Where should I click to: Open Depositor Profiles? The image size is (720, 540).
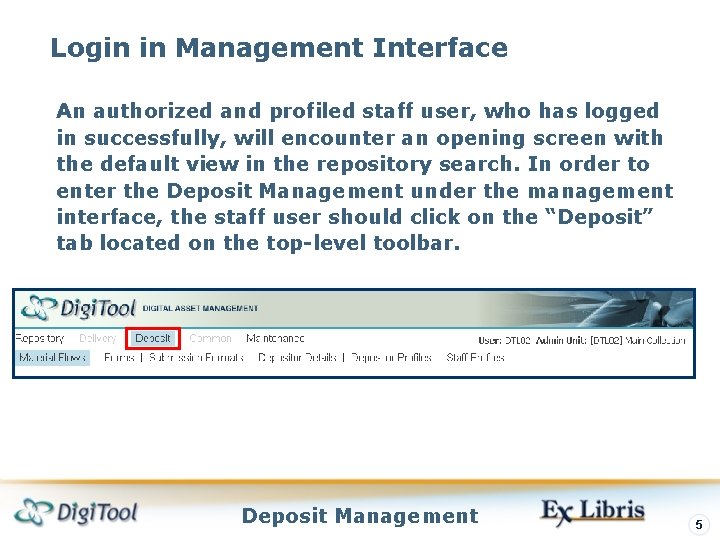point(391,357)
